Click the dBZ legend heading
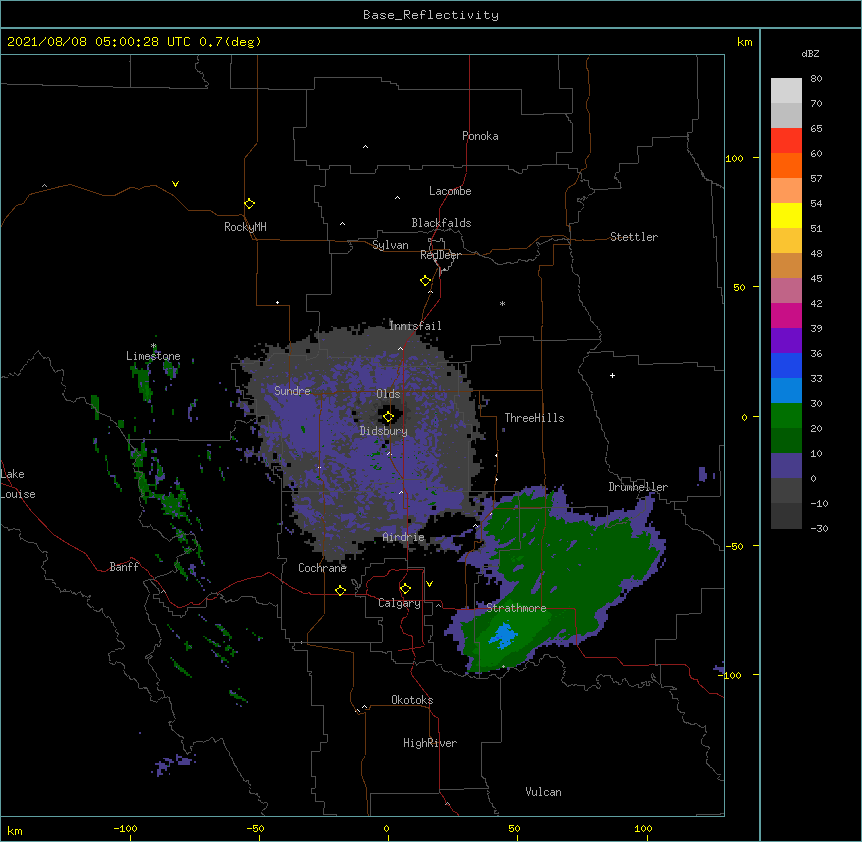This screenshot has width=862, height=842. point(810,53)
